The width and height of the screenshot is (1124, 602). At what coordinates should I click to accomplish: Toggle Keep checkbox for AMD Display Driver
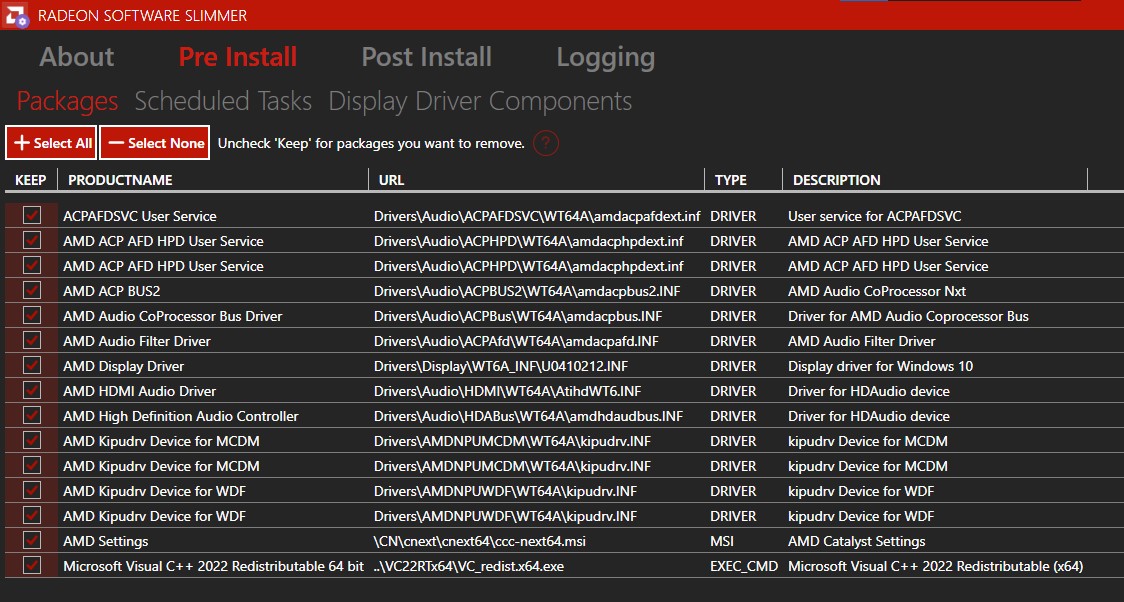32,366
